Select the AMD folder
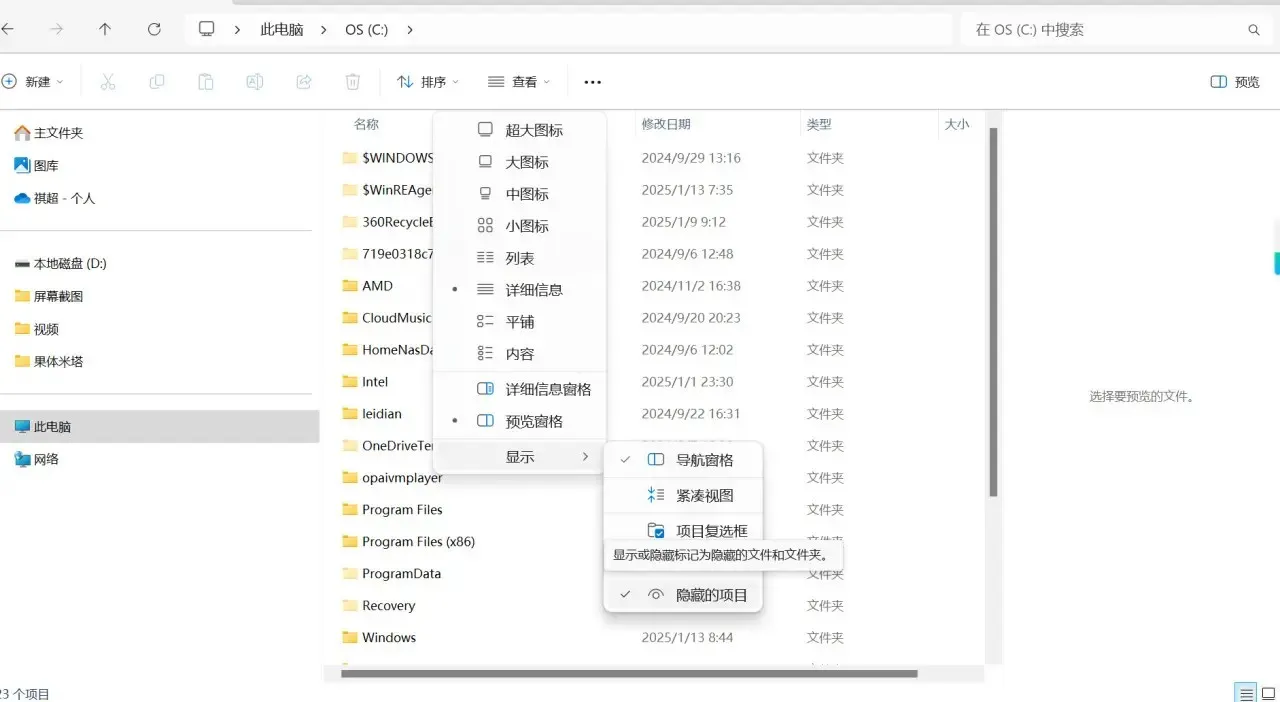The height and width of the screenshot is (702, 1280). click(377, 286)
